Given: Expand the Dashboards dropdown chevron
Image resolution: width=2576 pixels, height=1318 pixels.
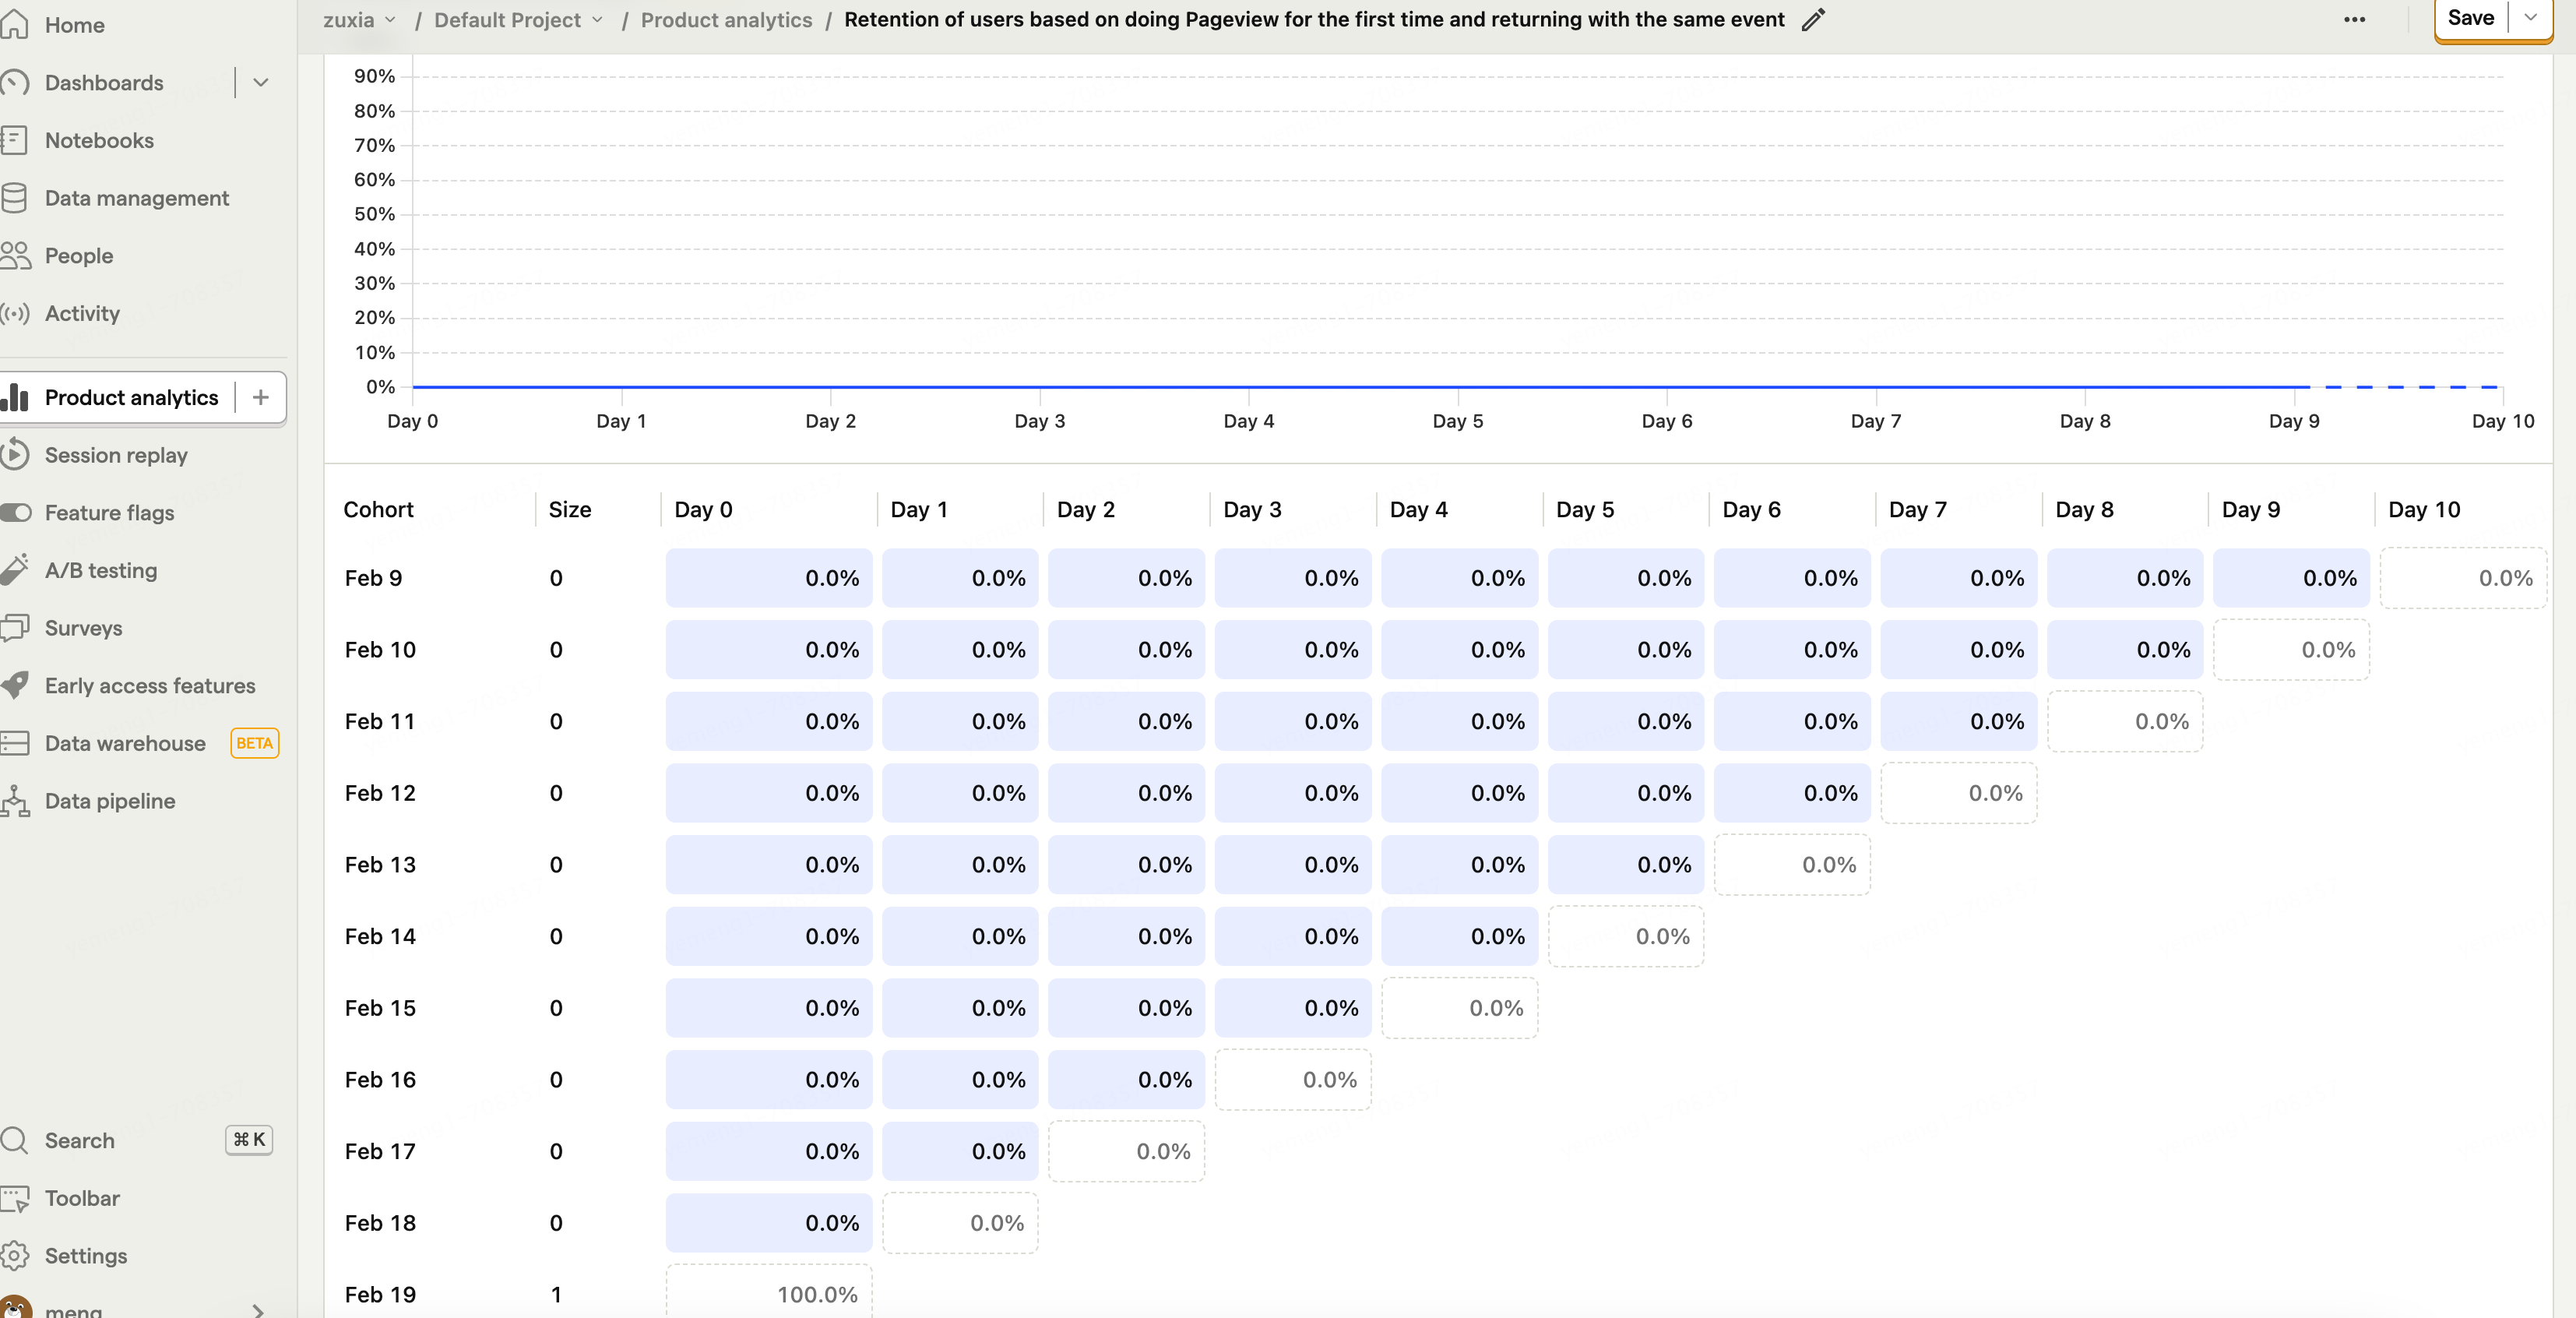Looking at the screenshot, I should (261, 83).
